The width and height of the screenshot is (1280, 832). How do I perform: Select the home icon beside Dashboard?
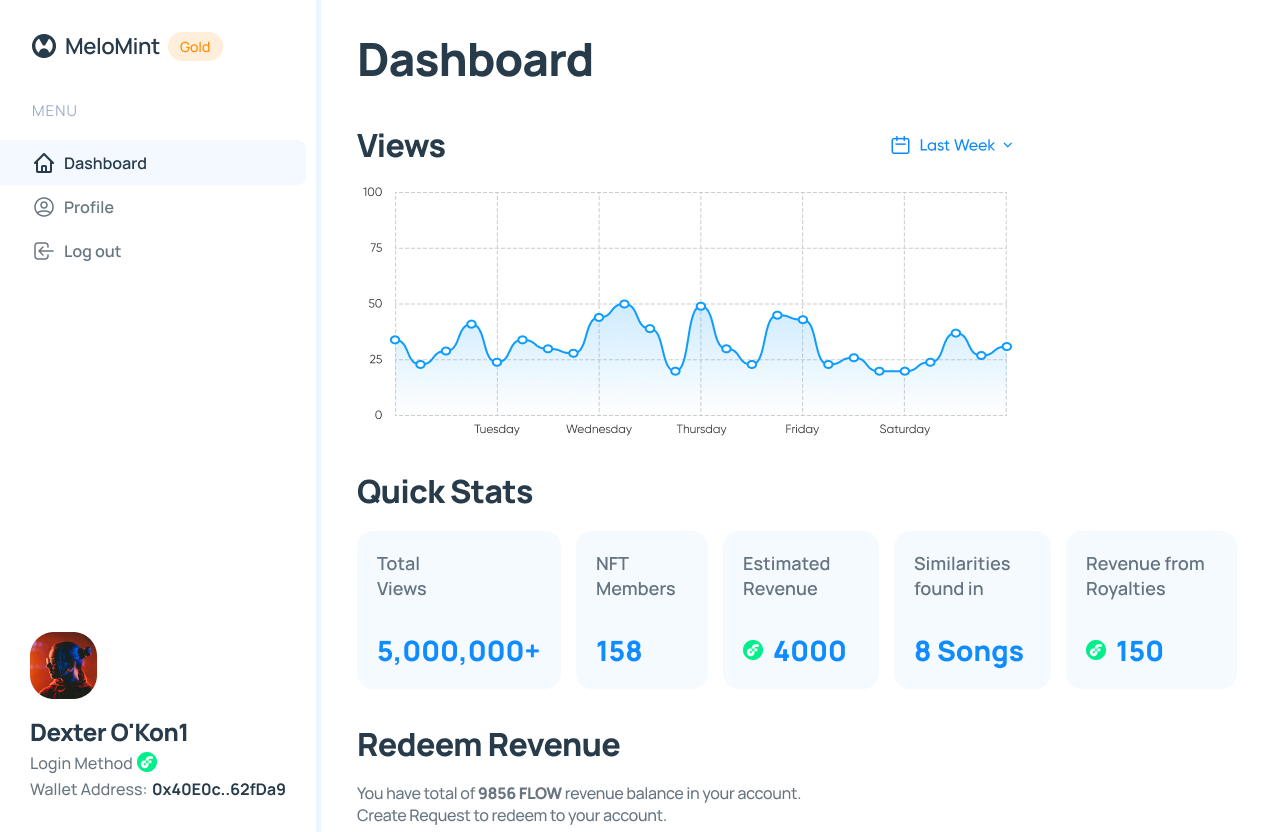point(44,162)
